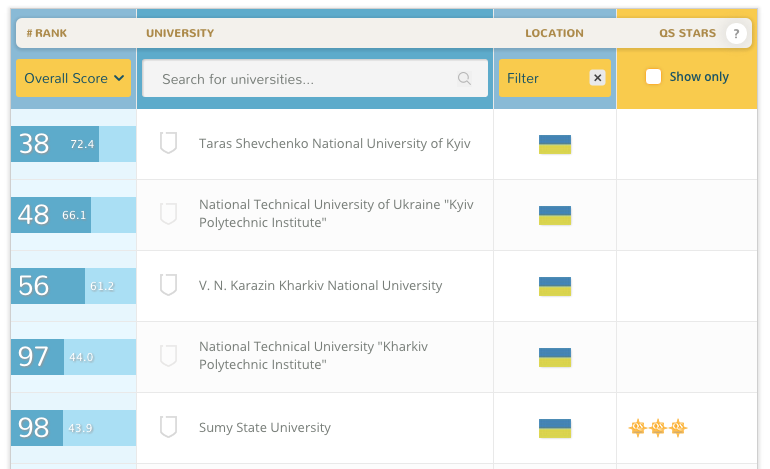
Task: Click Sumy State University's QS stars rating
Action: click(x=658, y=428)
